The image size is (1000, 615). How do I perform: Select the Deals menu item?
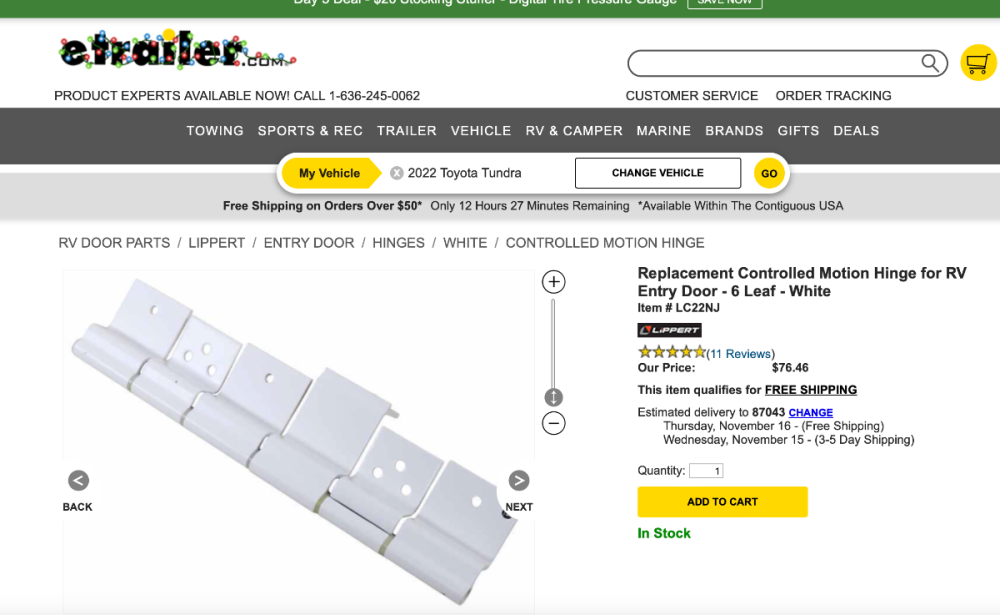click(x=856, y=131)
